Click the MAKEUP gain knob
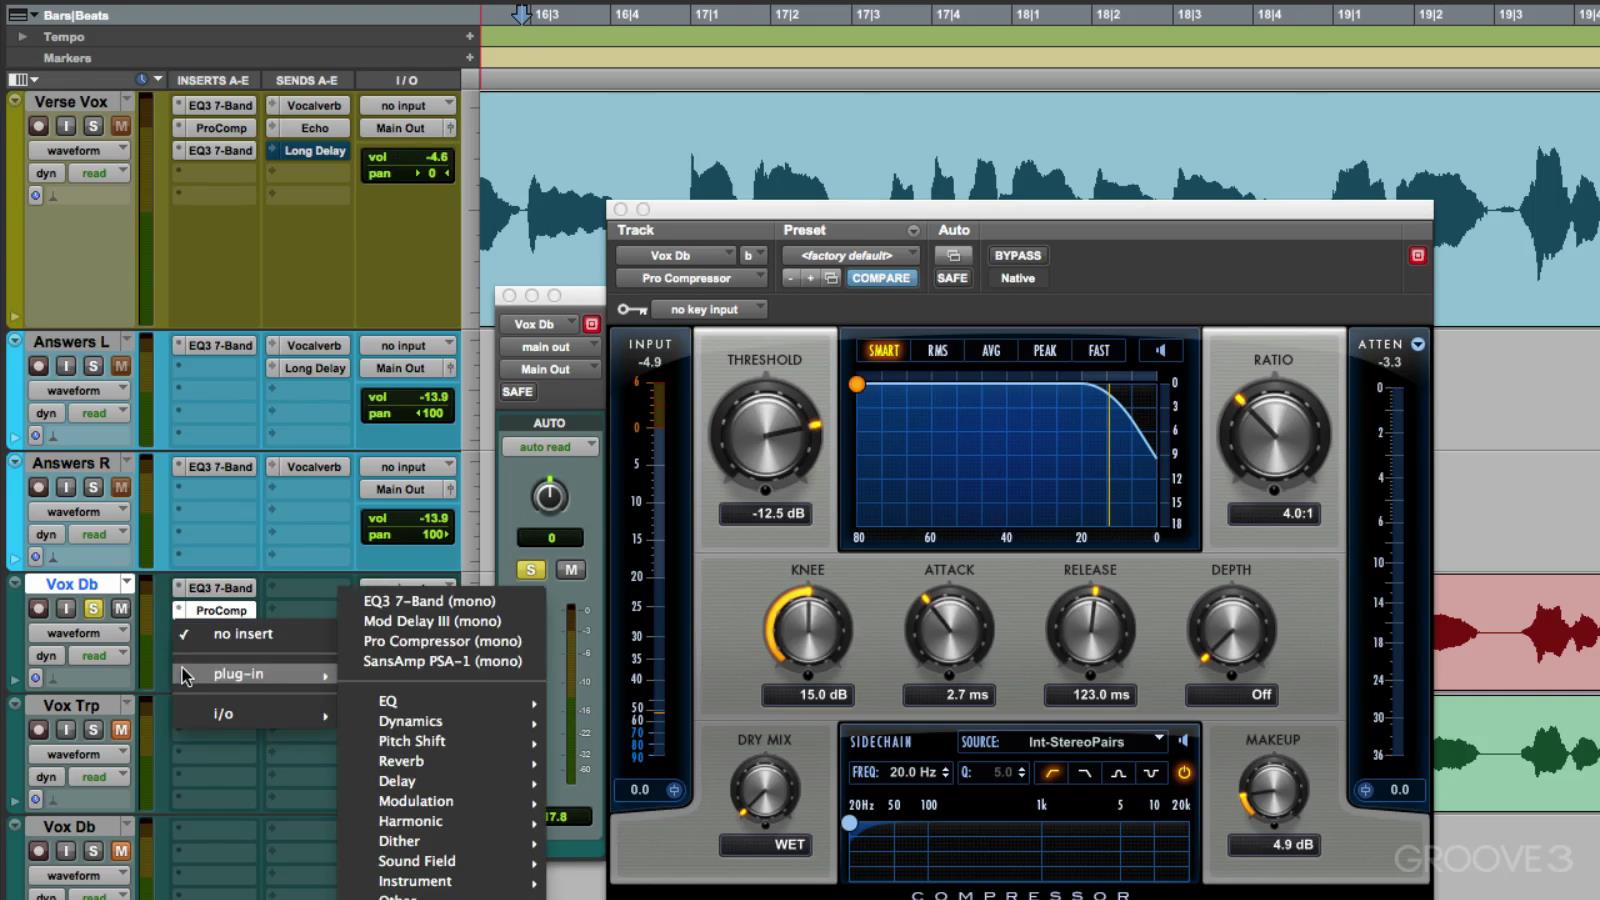Image resolution: width=1600 pixels, height=900 pixels. 1273,790
